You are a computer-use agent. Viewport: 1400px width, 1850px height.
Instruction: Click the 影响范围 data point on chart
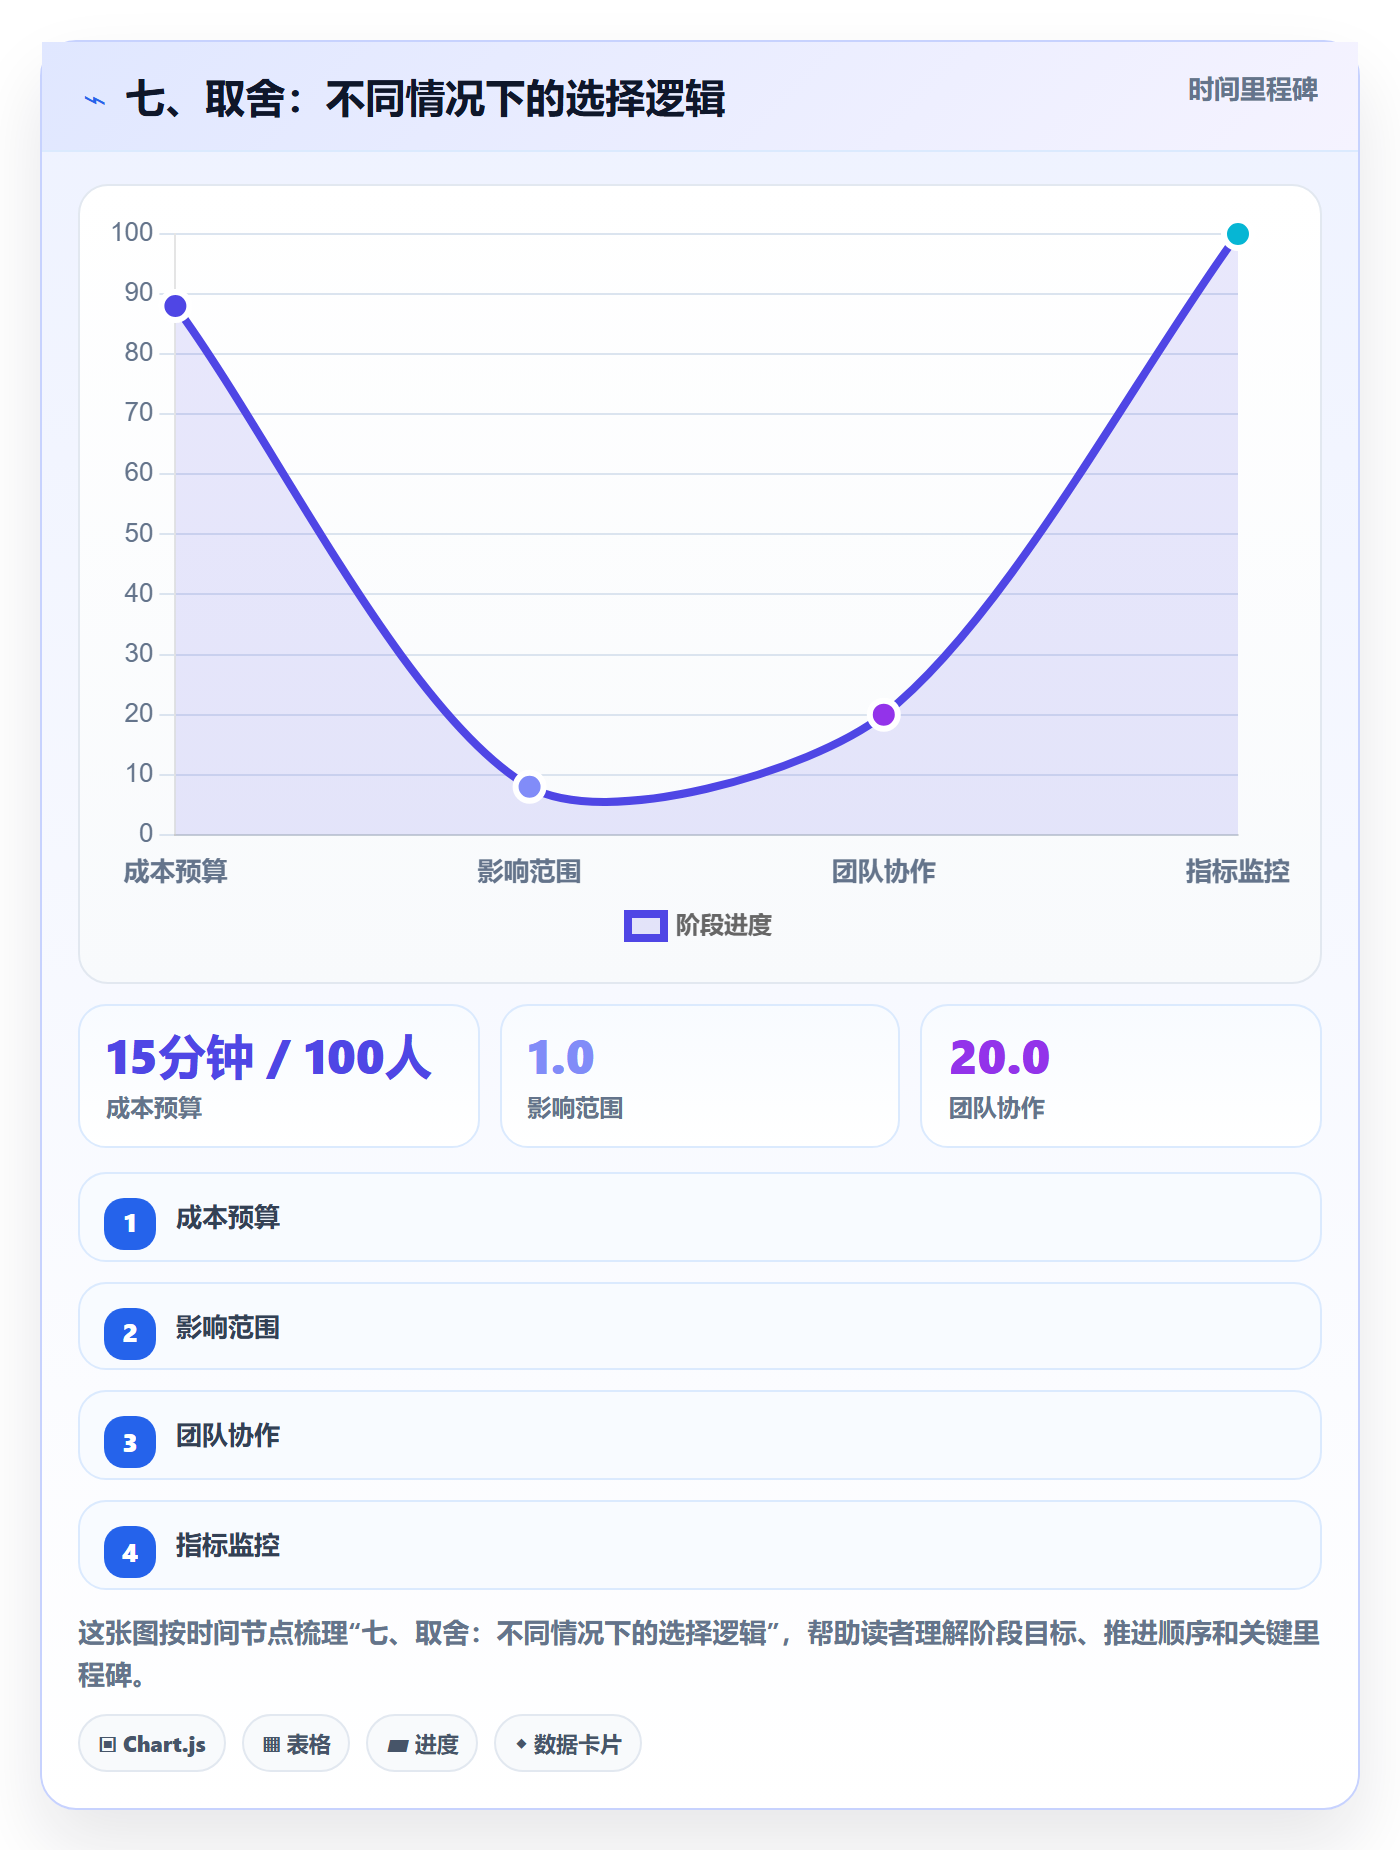530,787
